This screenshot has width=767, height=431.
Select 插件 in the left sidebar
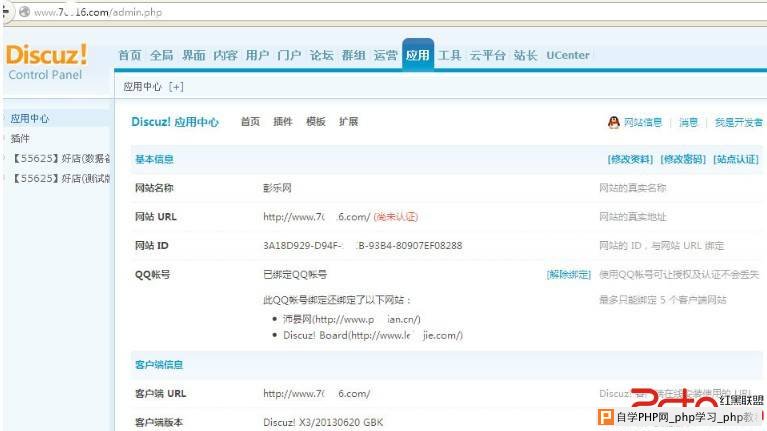(20, 138)
